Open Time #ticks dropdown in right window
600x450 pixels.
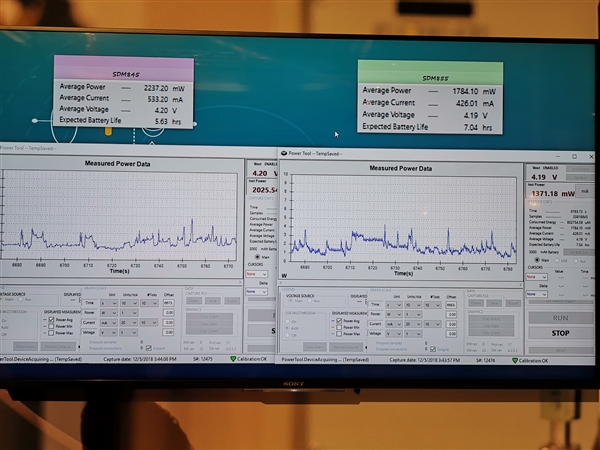tap(432, 305)
